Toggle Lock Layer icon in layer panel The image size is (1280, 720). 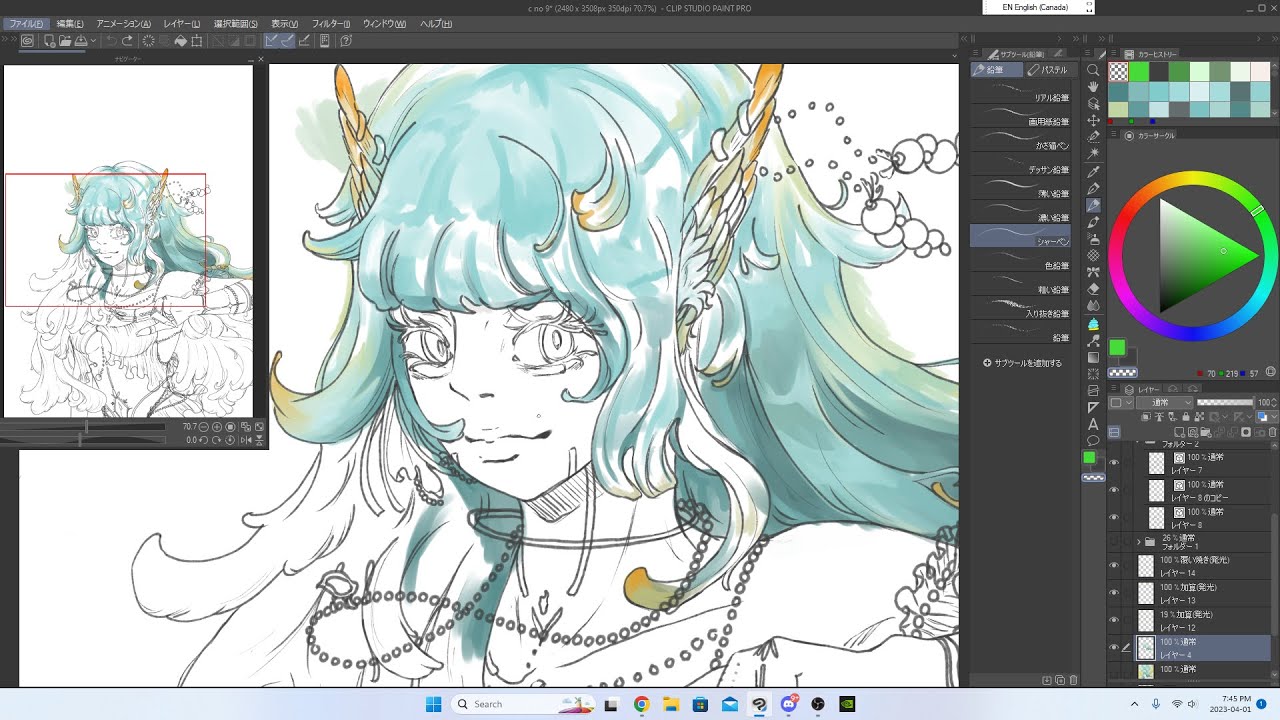pyautogui.click(x=1186, y=417)
